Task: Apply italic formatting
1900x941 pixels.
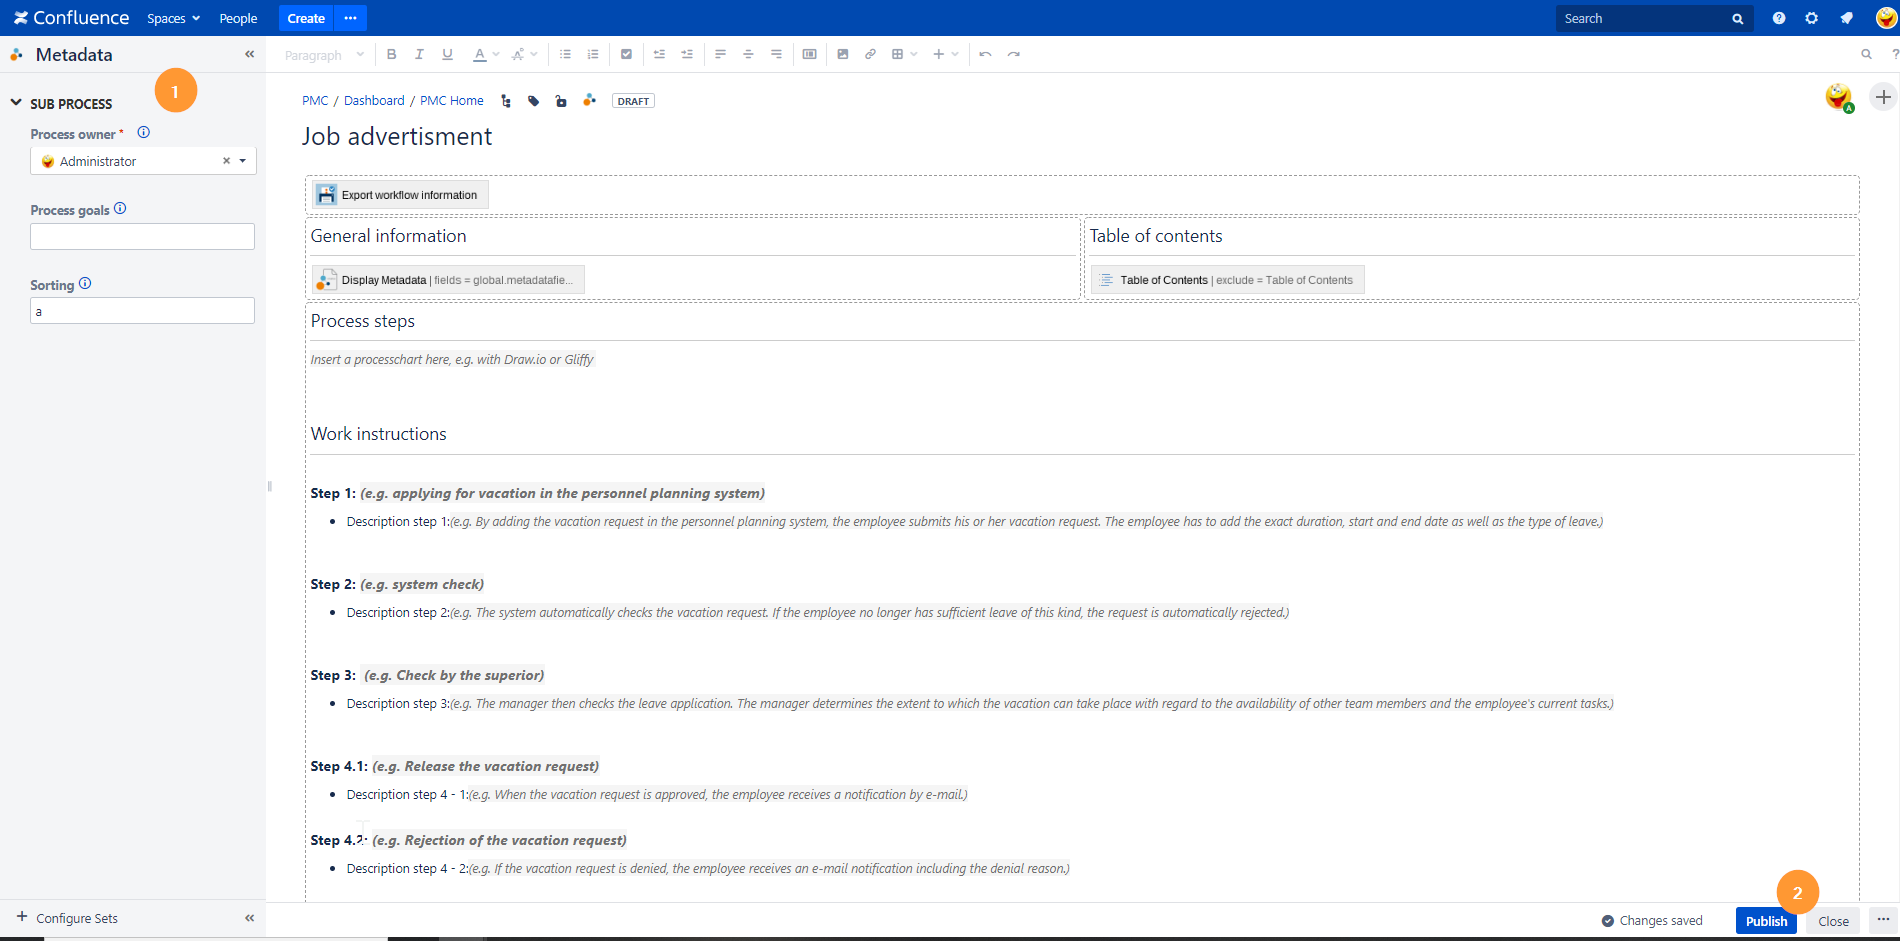Action: tap(419, 54)
